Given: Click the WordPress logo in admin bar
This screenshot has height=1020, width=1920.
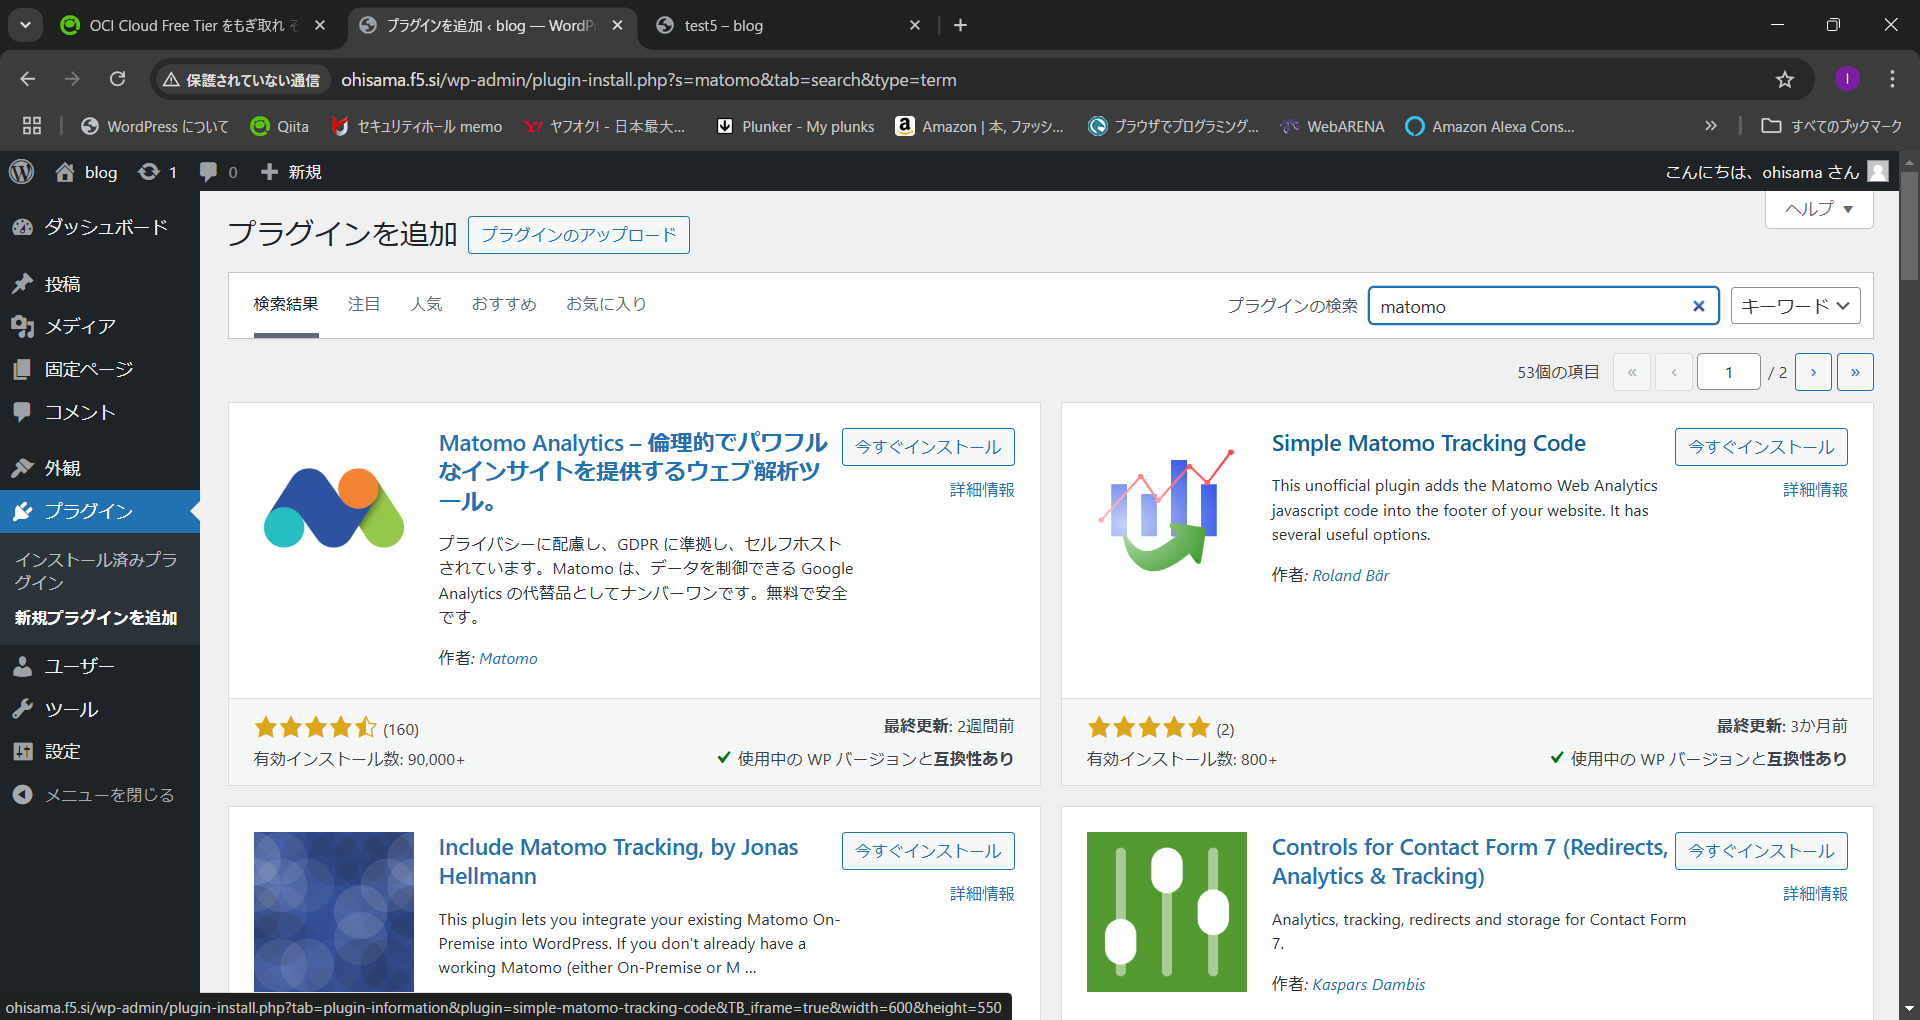Looking at the screenshot, I should [x=22, y=172].
